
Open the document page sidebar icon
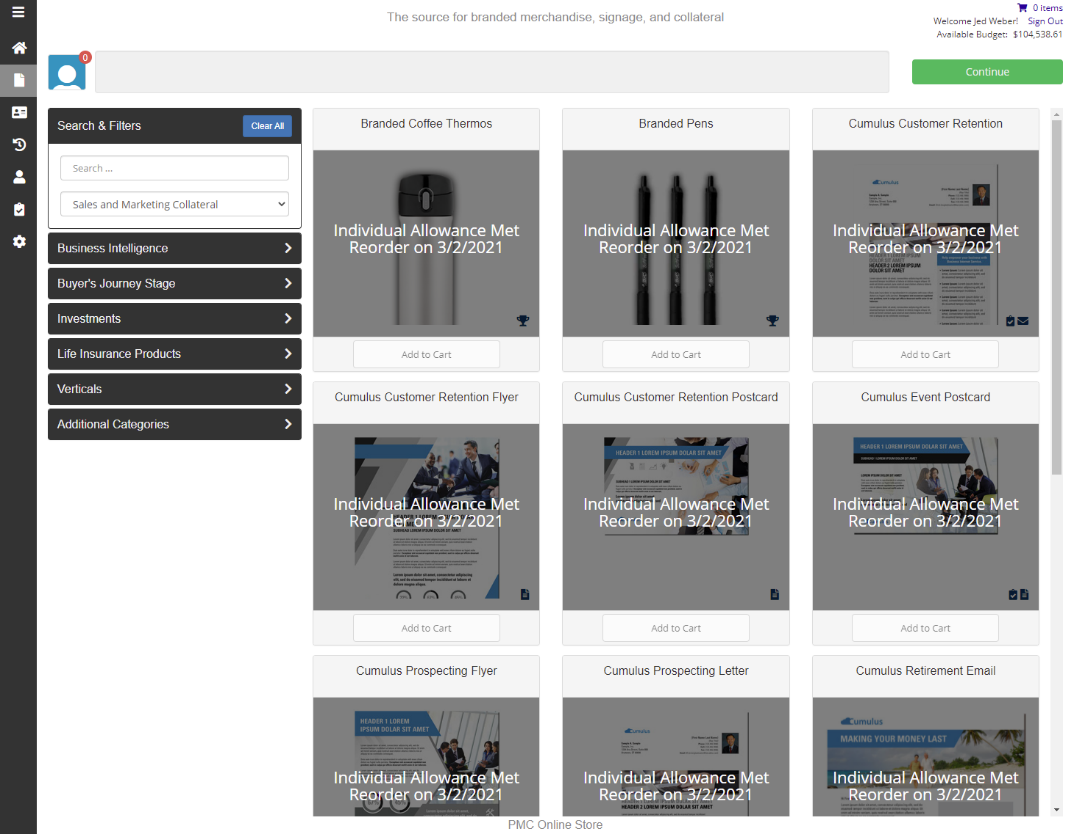[18, 80]
